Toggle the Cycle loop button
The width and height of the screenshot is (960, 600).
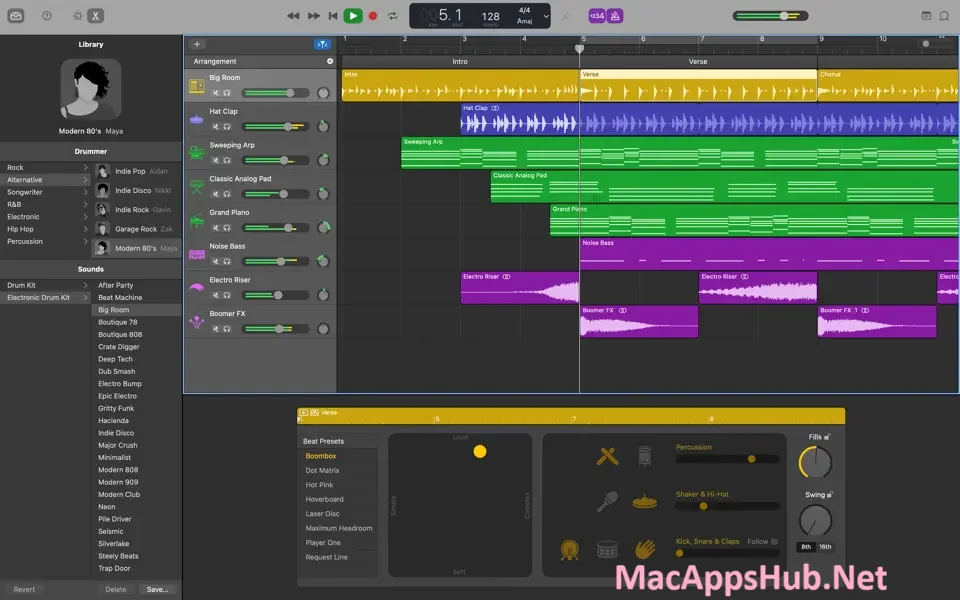click(392, 16)
